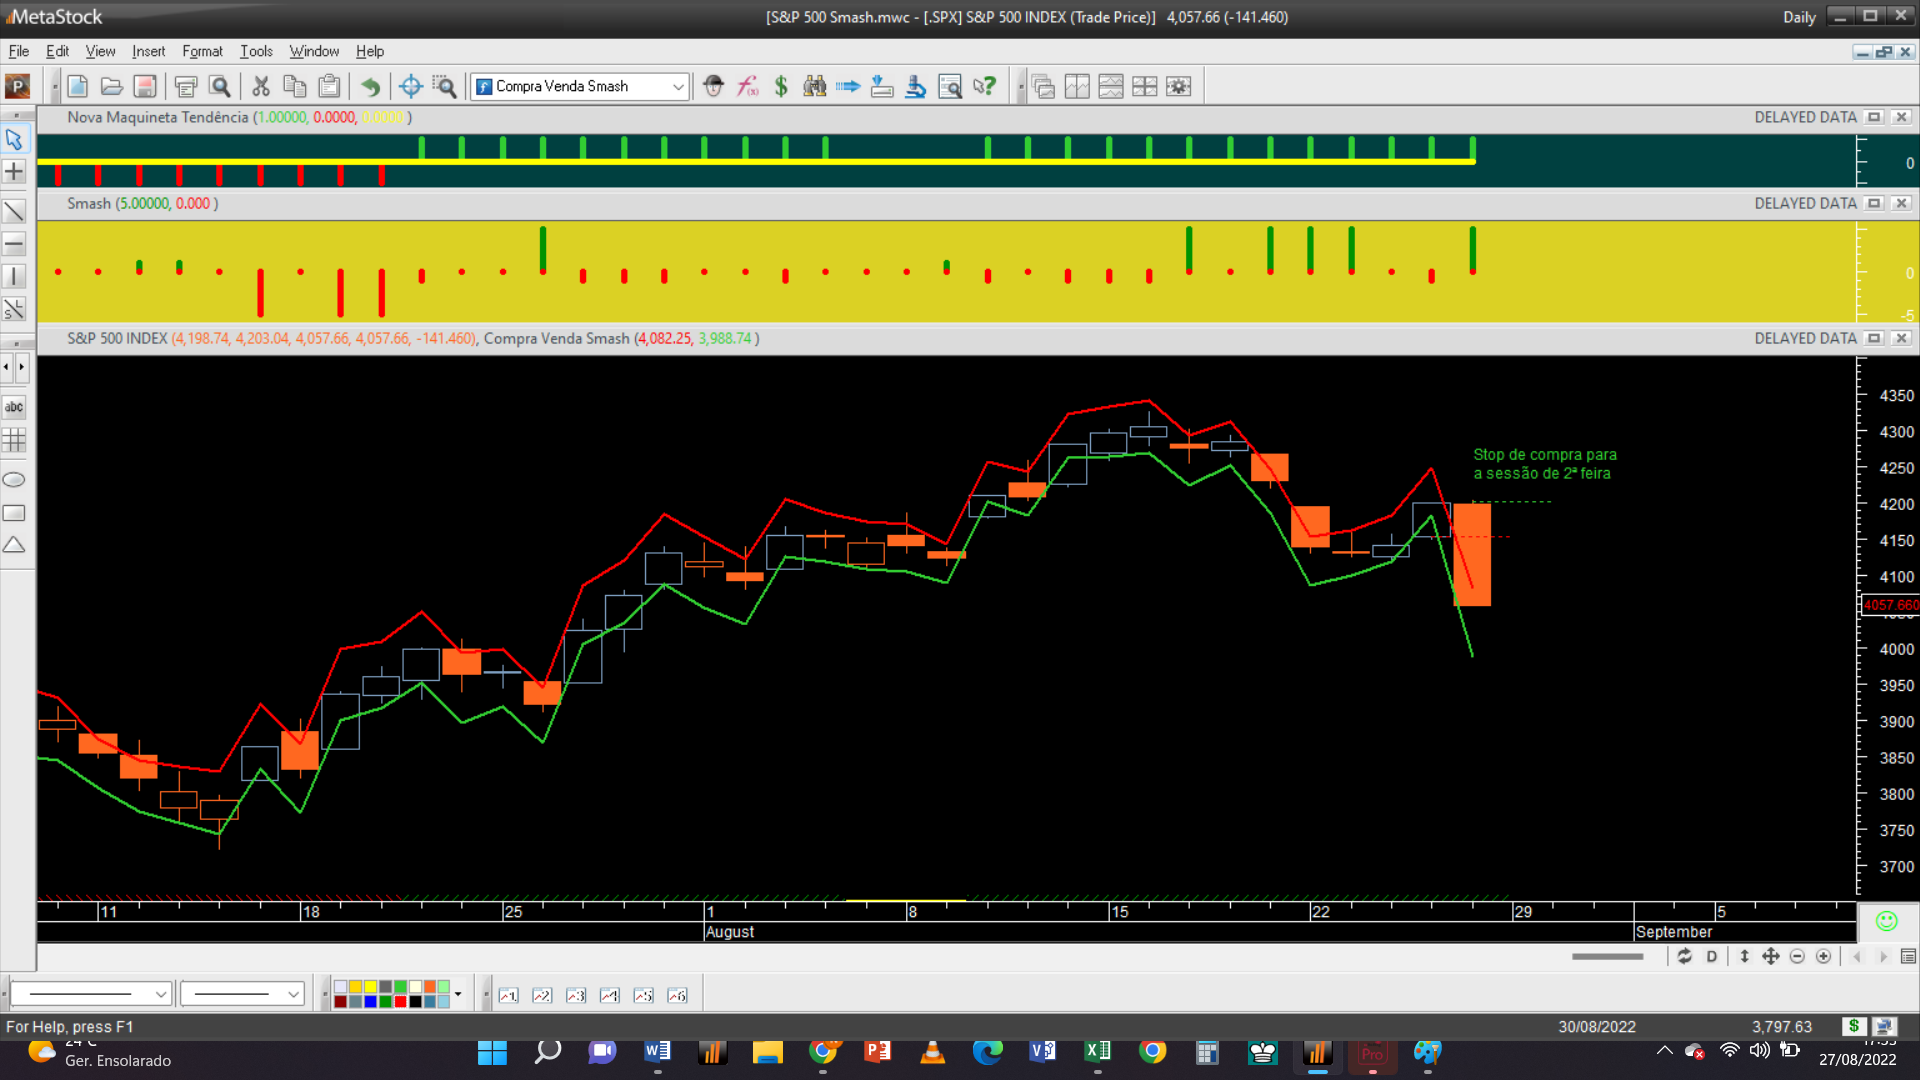Screen dimensions: 1920x1080
Task: Open The Explorer binoculars icon
Action: [815, 87]
